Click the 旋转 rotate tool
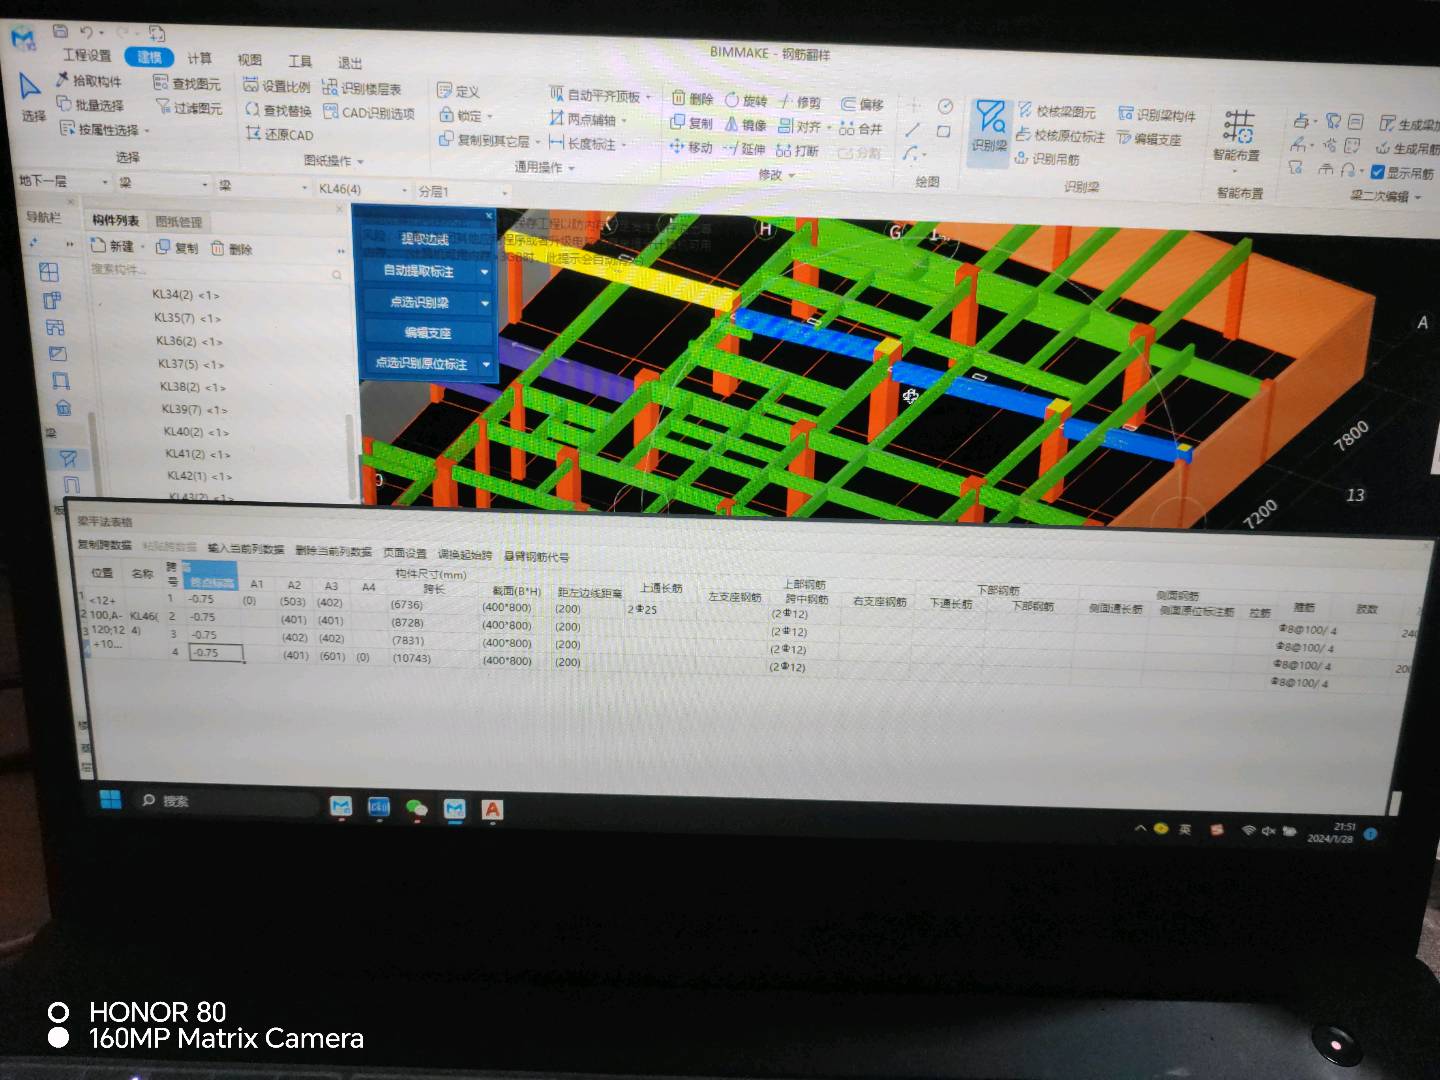 coord(746,100)
